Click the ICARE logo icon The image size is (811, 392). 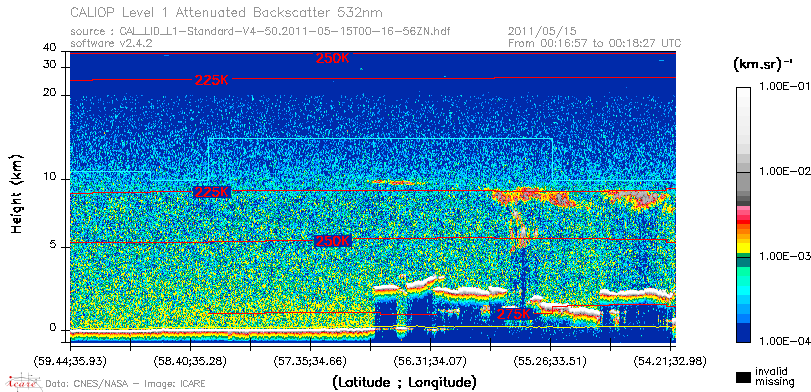coord(23,382)
